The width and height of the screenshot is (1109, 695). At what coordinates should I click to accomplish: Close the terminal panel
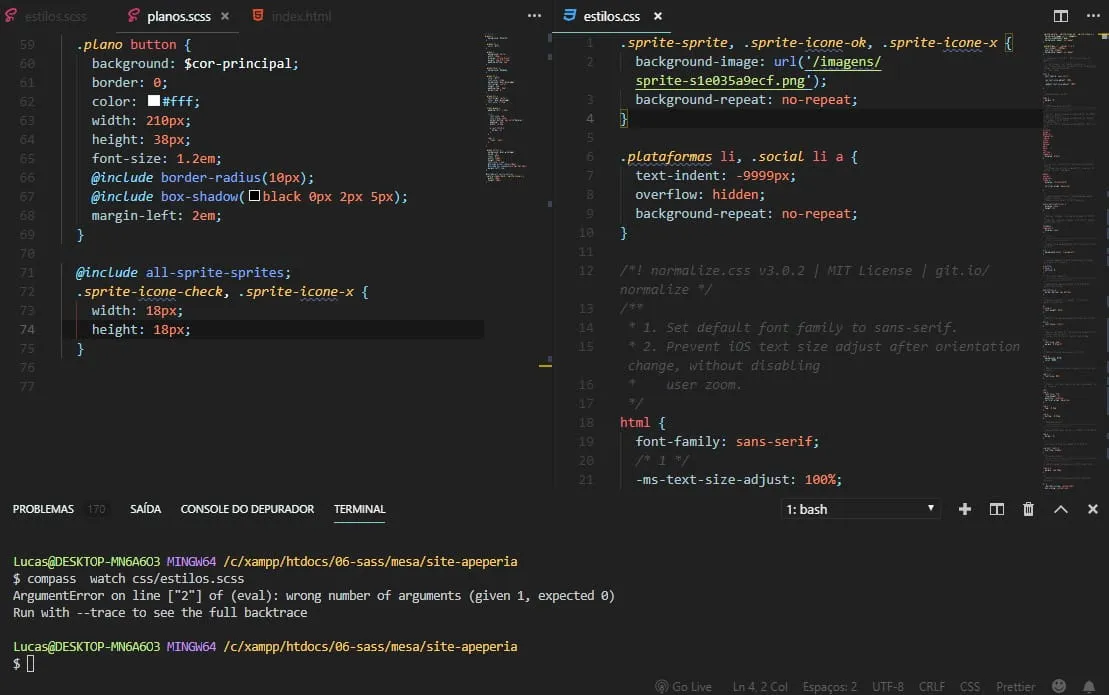(1091, 509)
